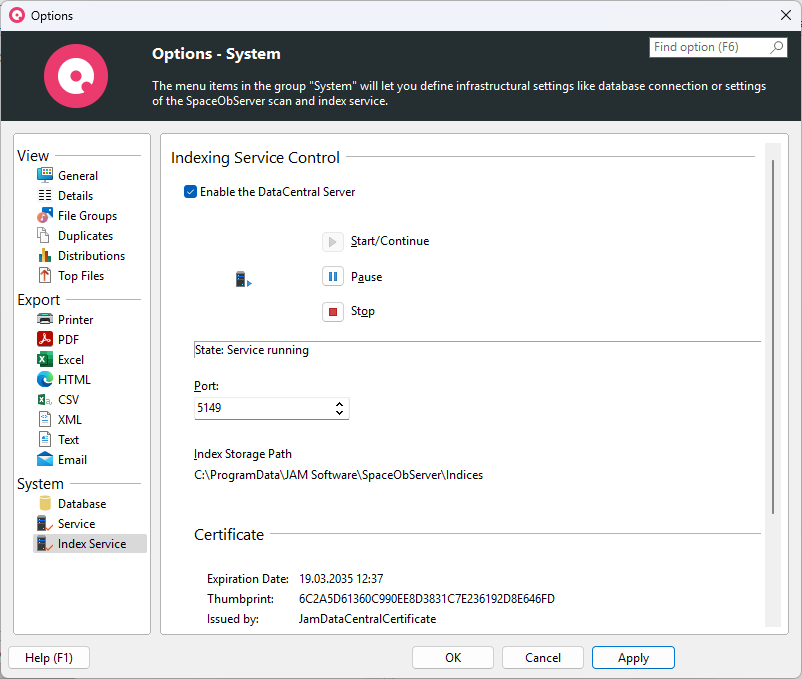The height and width of the screenshot is (679, 802).
Task: Select the Excel export page
Action: coord(71,359)
